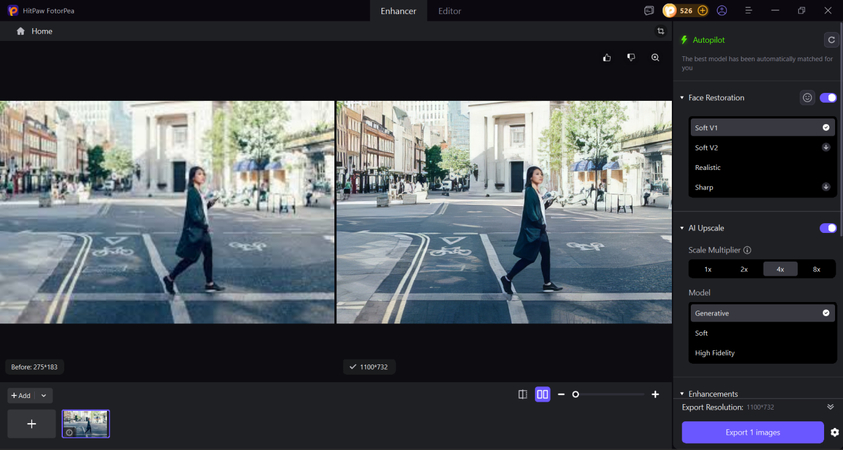The width and height of the screenshot is (843, 450).
Task: Expand the Enhancements section
Action: click(x=682, y=394)
